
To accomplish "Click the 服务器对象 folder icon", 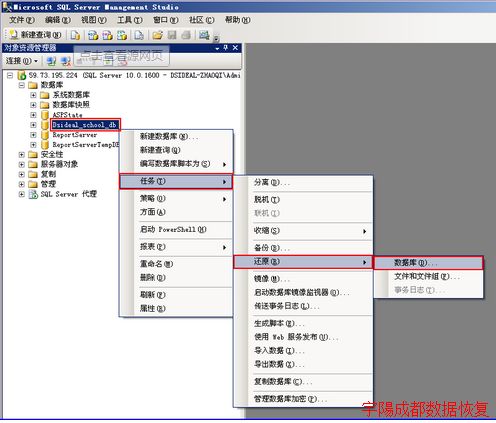I will pyautogui.click(x=32, y=164).
